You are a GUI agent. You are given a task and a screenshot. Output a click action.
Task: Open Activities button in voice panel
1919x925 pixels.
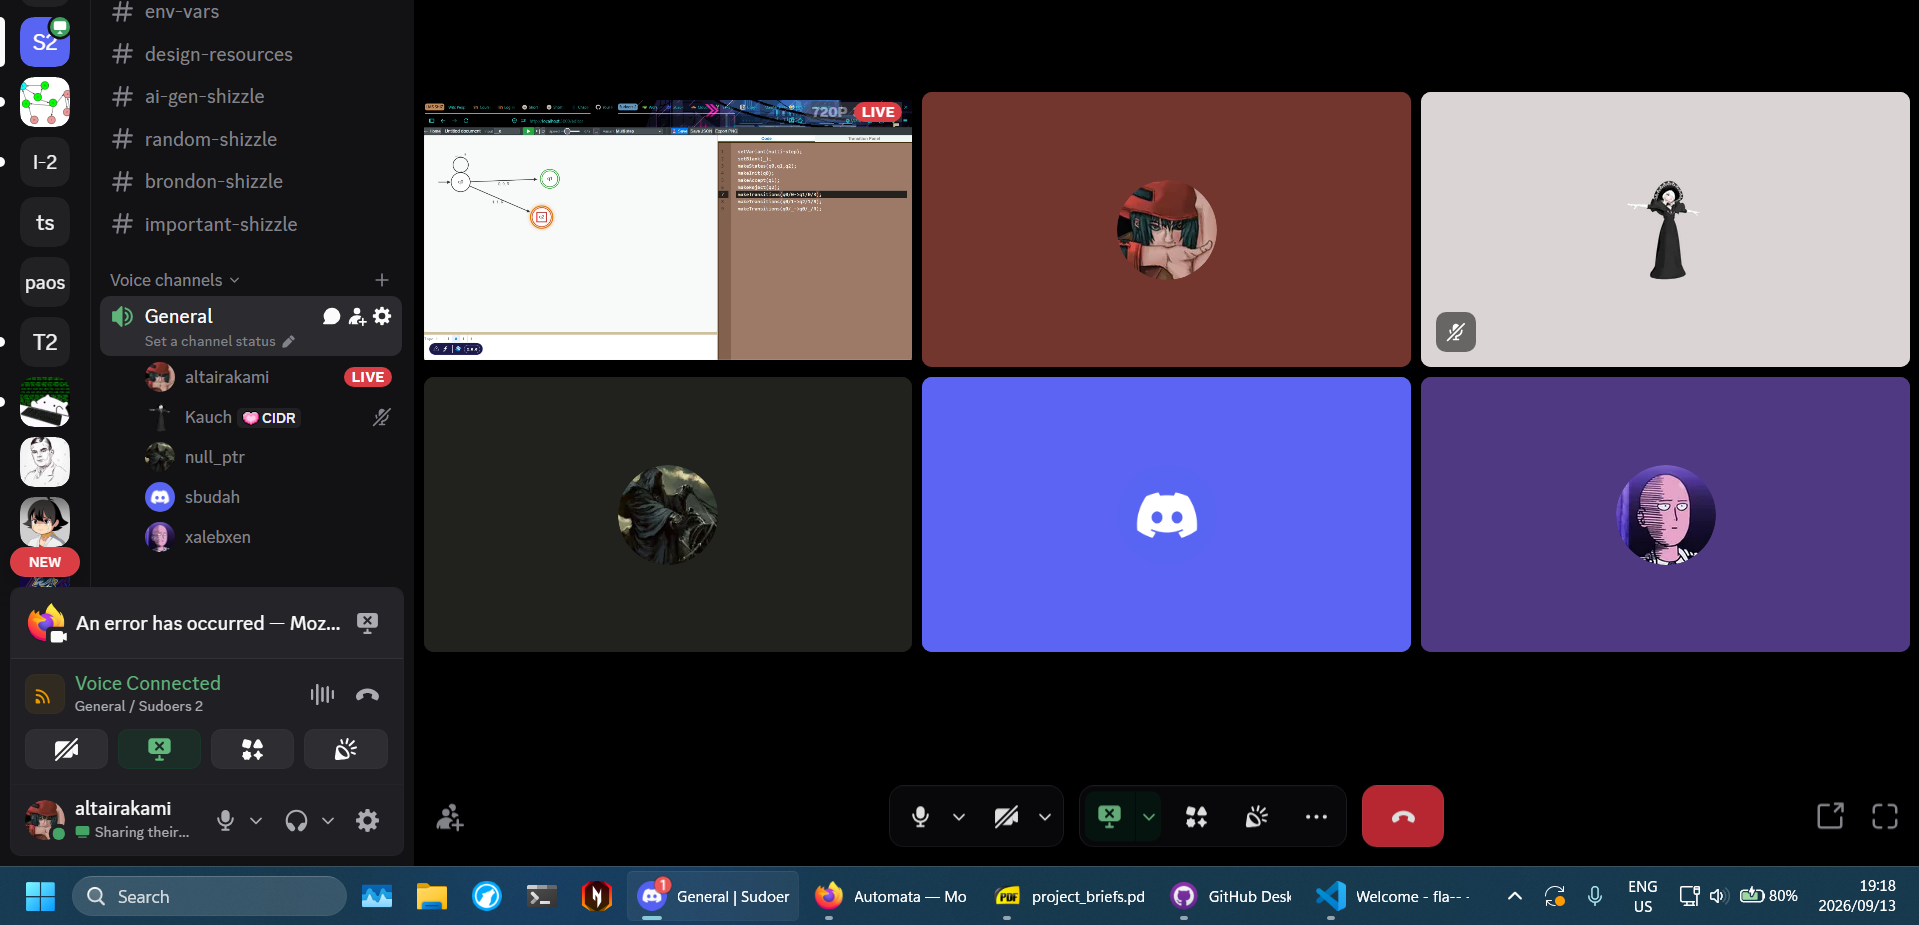pos(252,749)
